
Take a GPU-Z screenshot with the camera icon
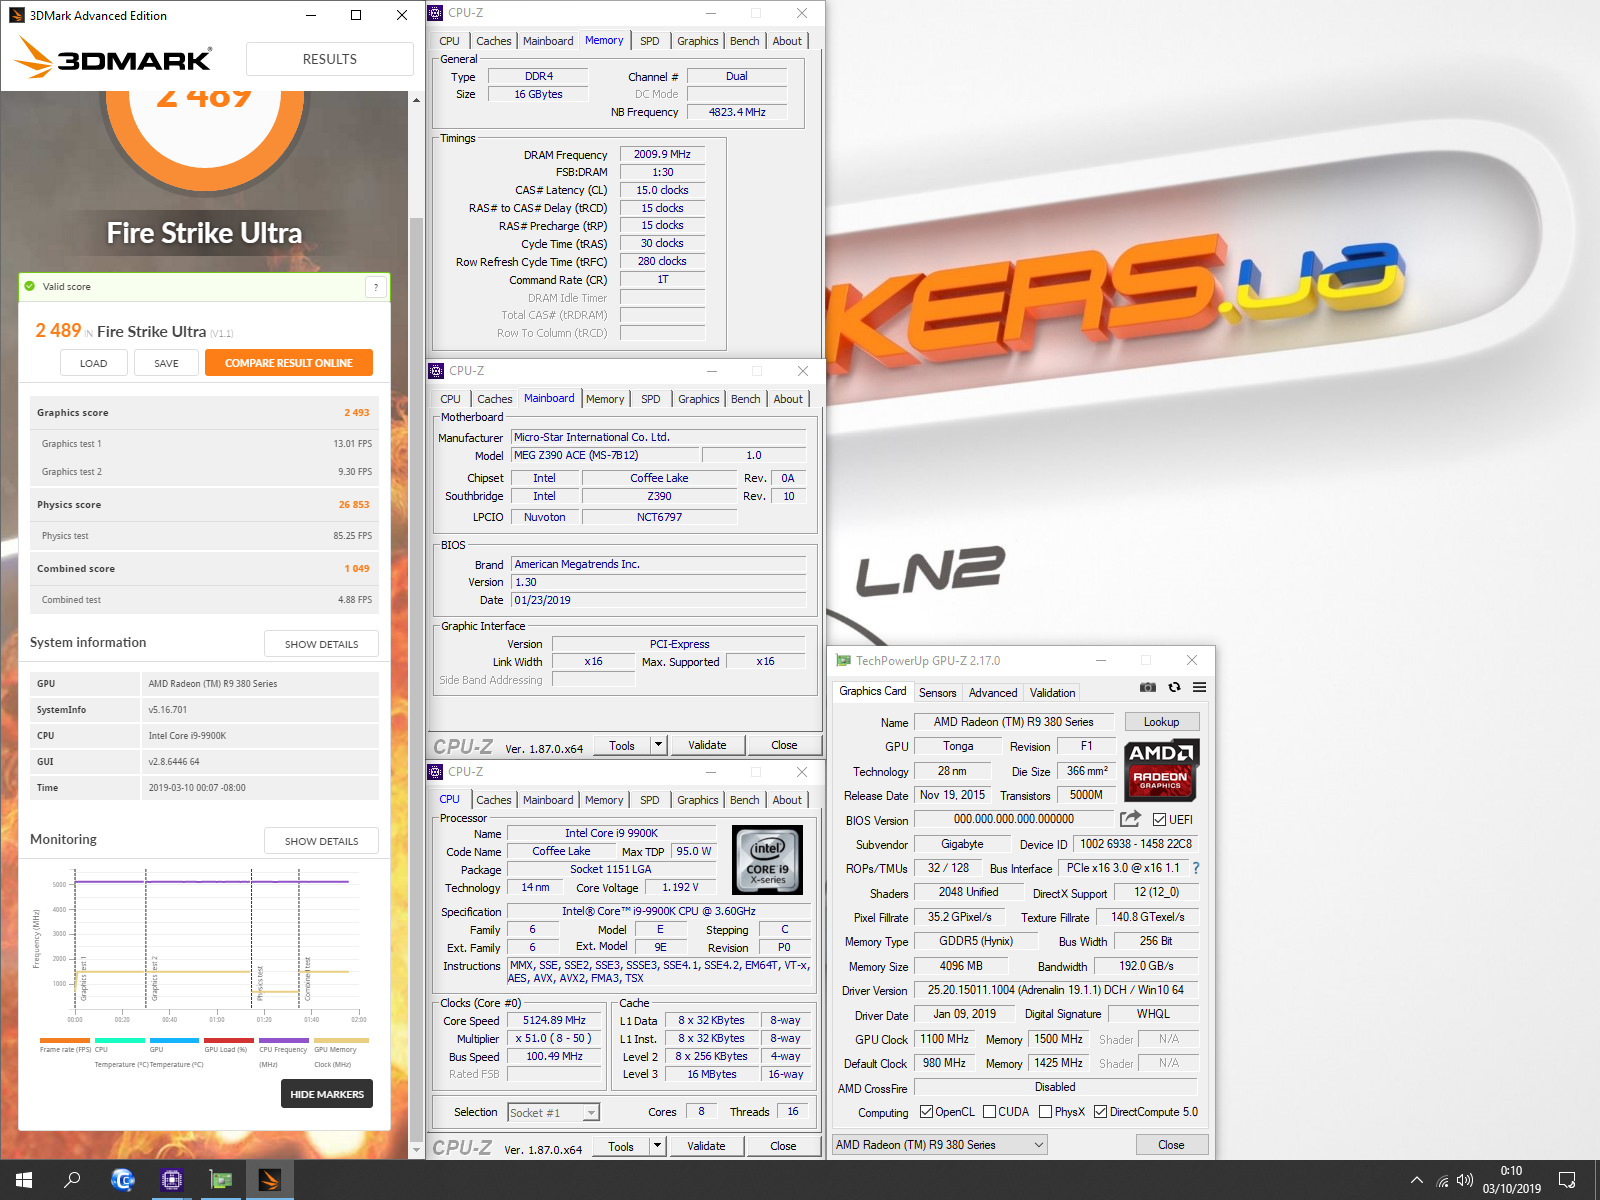click(1148, 688)
